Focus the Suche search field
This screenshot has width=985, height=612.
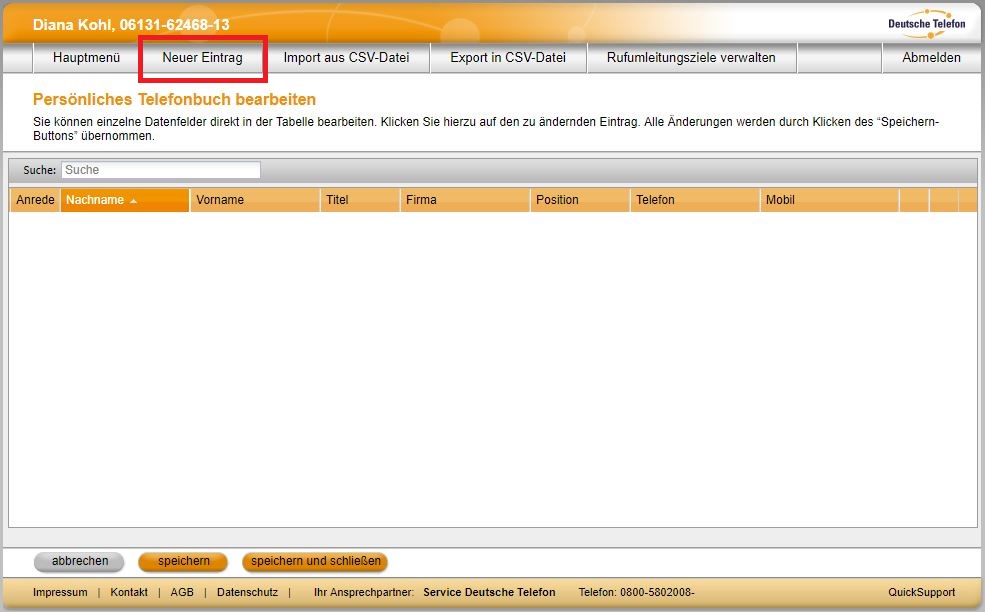pos(161,170)
